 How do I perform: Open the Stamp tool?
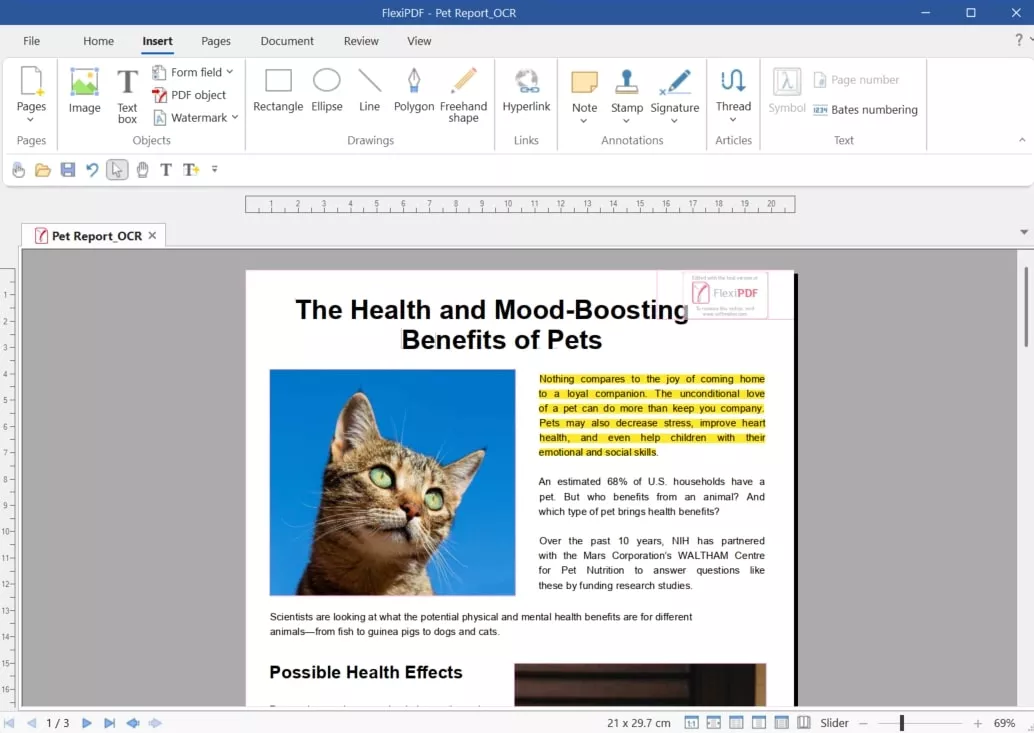click(626, 90)
